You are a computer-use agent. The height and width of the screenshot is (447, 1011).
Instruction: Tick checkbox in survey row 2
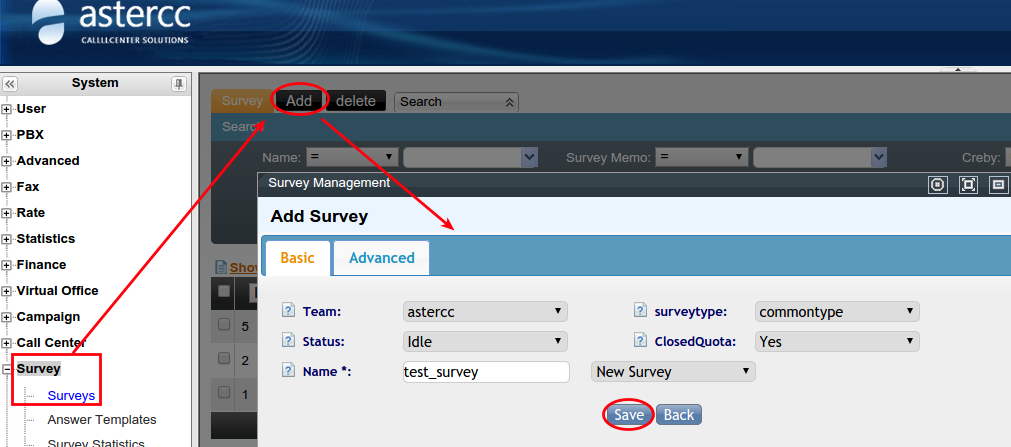click(x=224, y=359)
